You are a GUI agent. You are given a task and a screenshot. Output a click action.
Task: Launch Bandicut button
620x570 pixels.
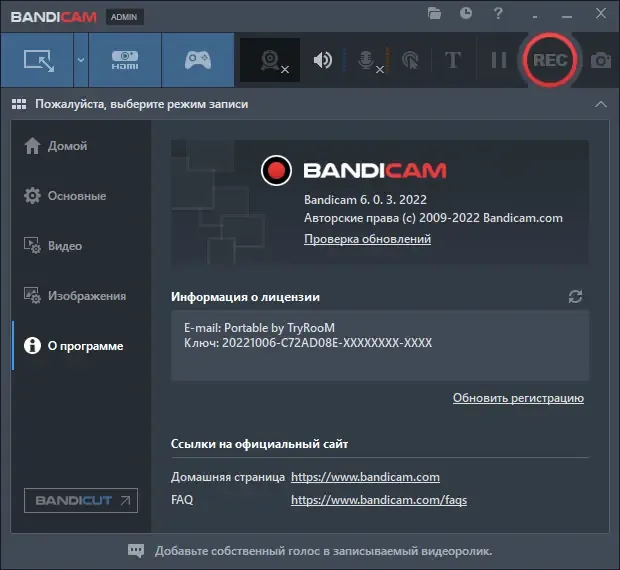pos(81,500)
